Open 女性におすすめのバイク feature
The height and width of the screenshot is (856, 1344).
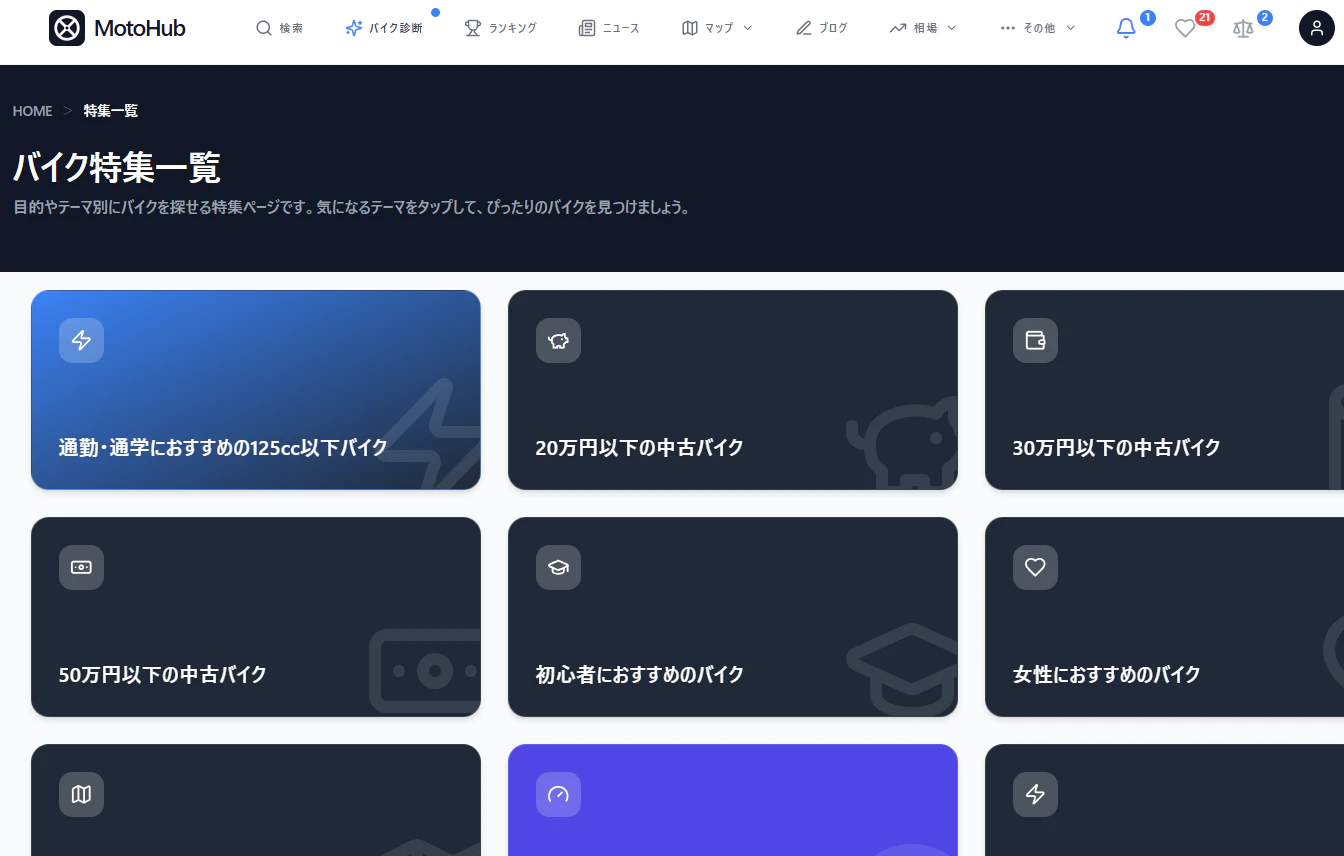point(1164,617)
